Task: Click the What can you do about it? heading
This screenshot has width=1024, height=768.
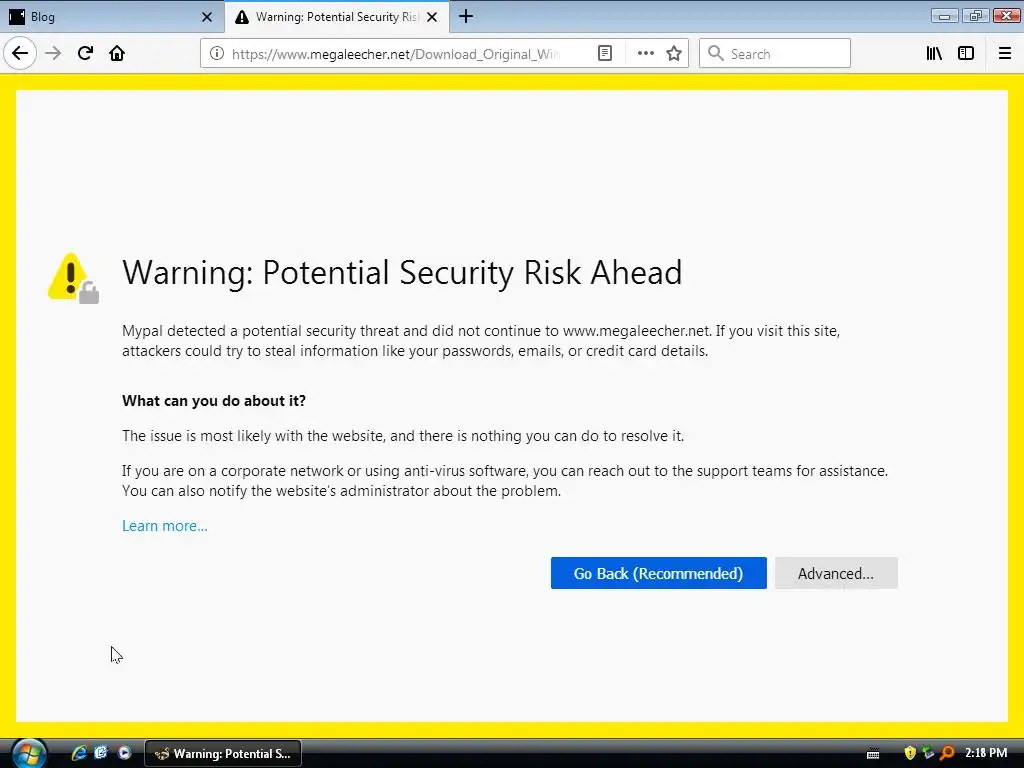Action: coord(214,401)
